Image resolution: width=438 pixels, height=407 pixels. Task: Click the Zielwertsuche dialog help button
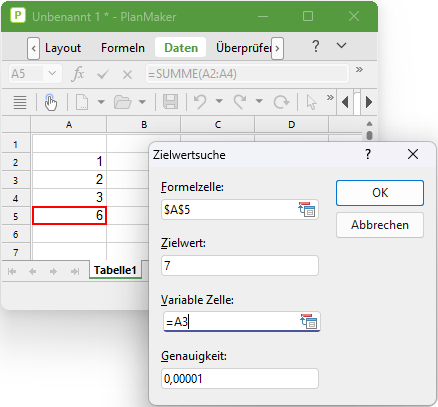coord(368,154)
